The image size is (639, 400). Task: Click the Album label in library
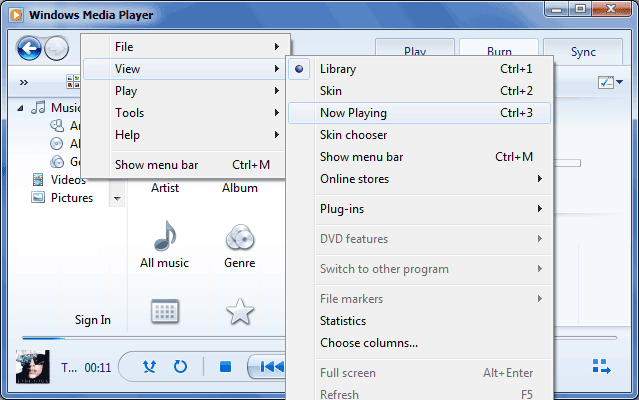click(x=240, y=188)
